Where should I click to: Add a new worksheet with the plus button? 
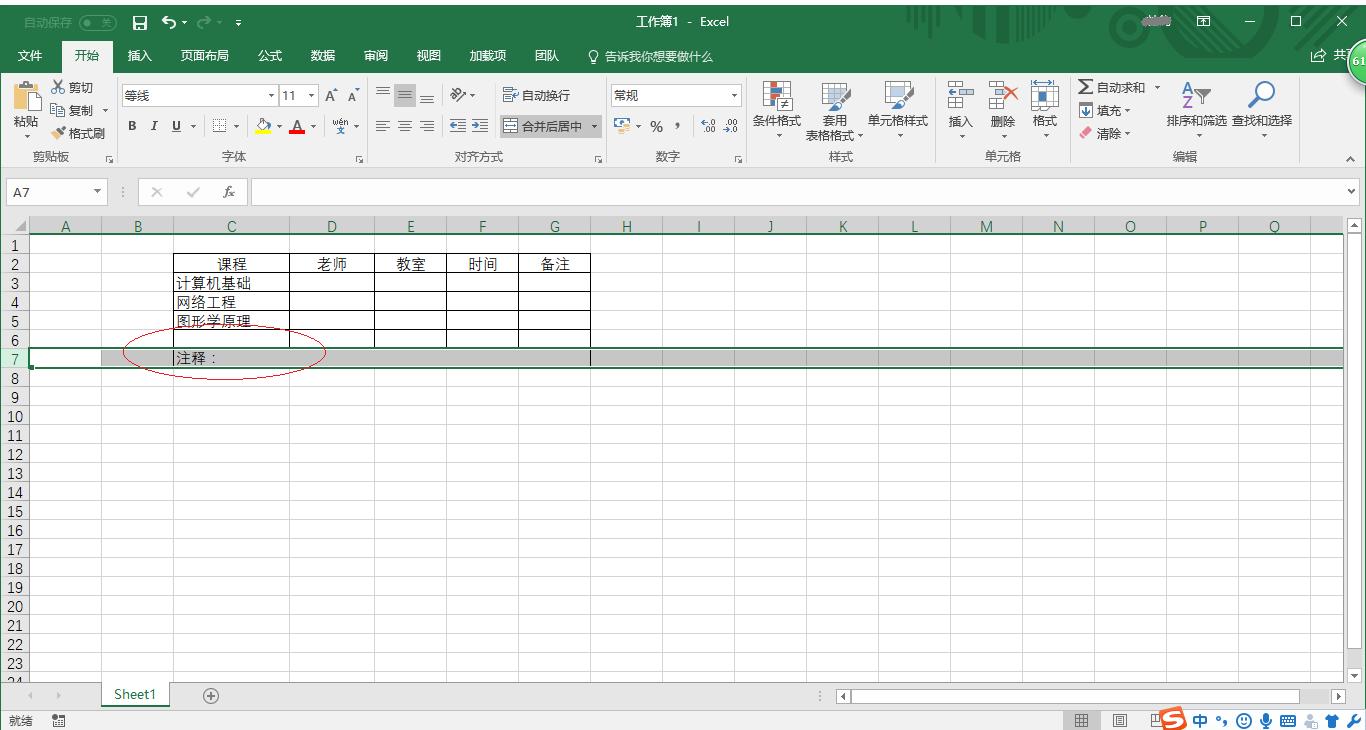pos(210,694)
